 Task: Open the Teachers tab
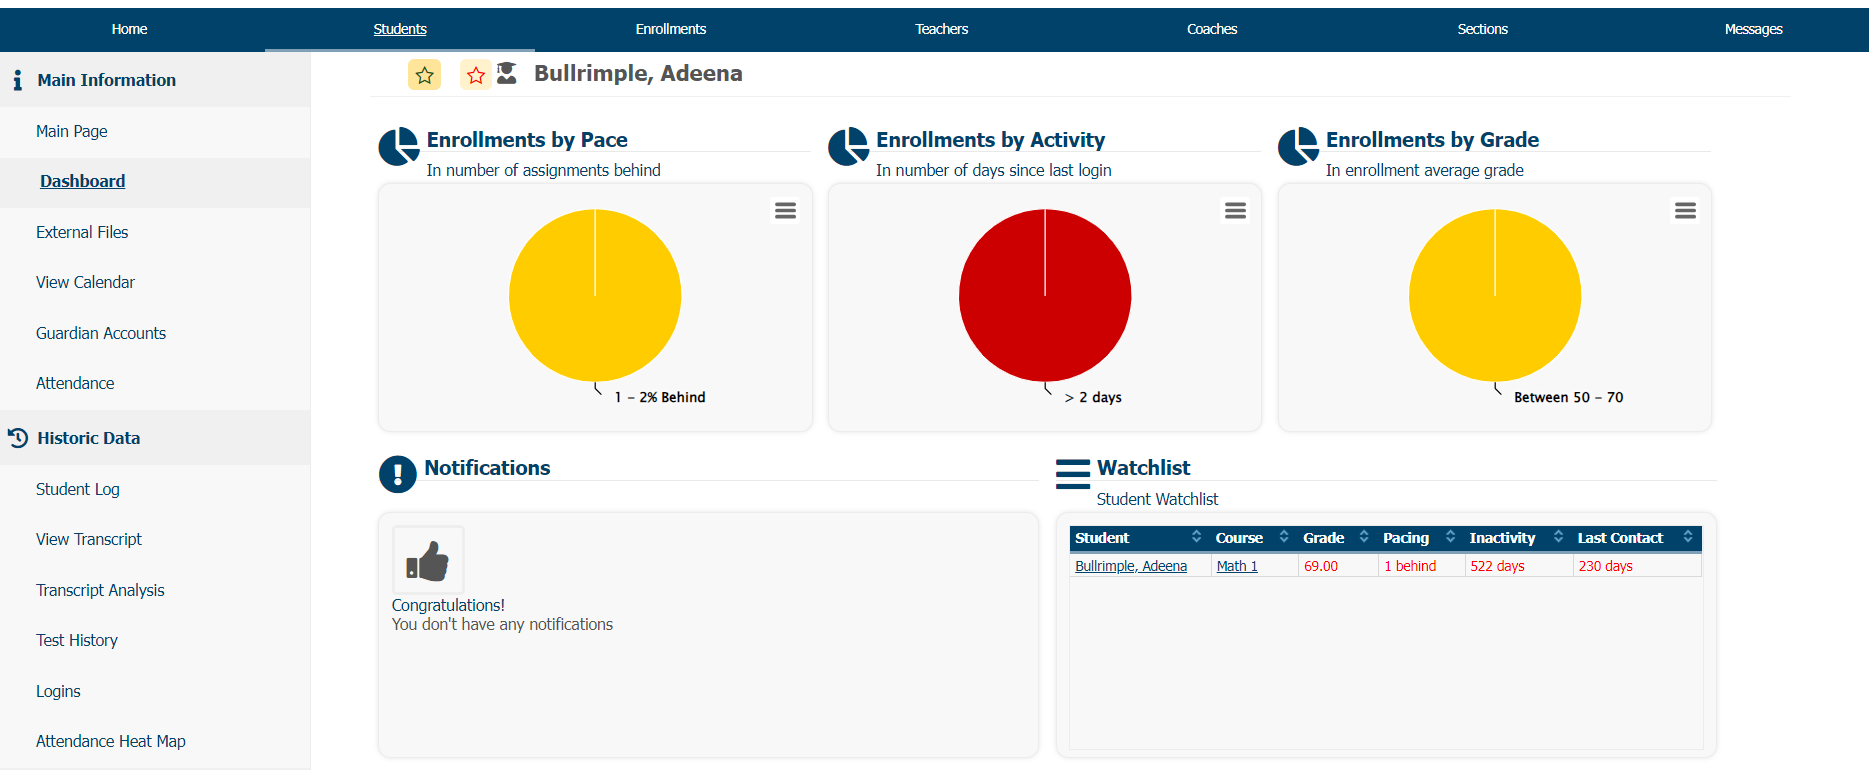coord(941,29)
